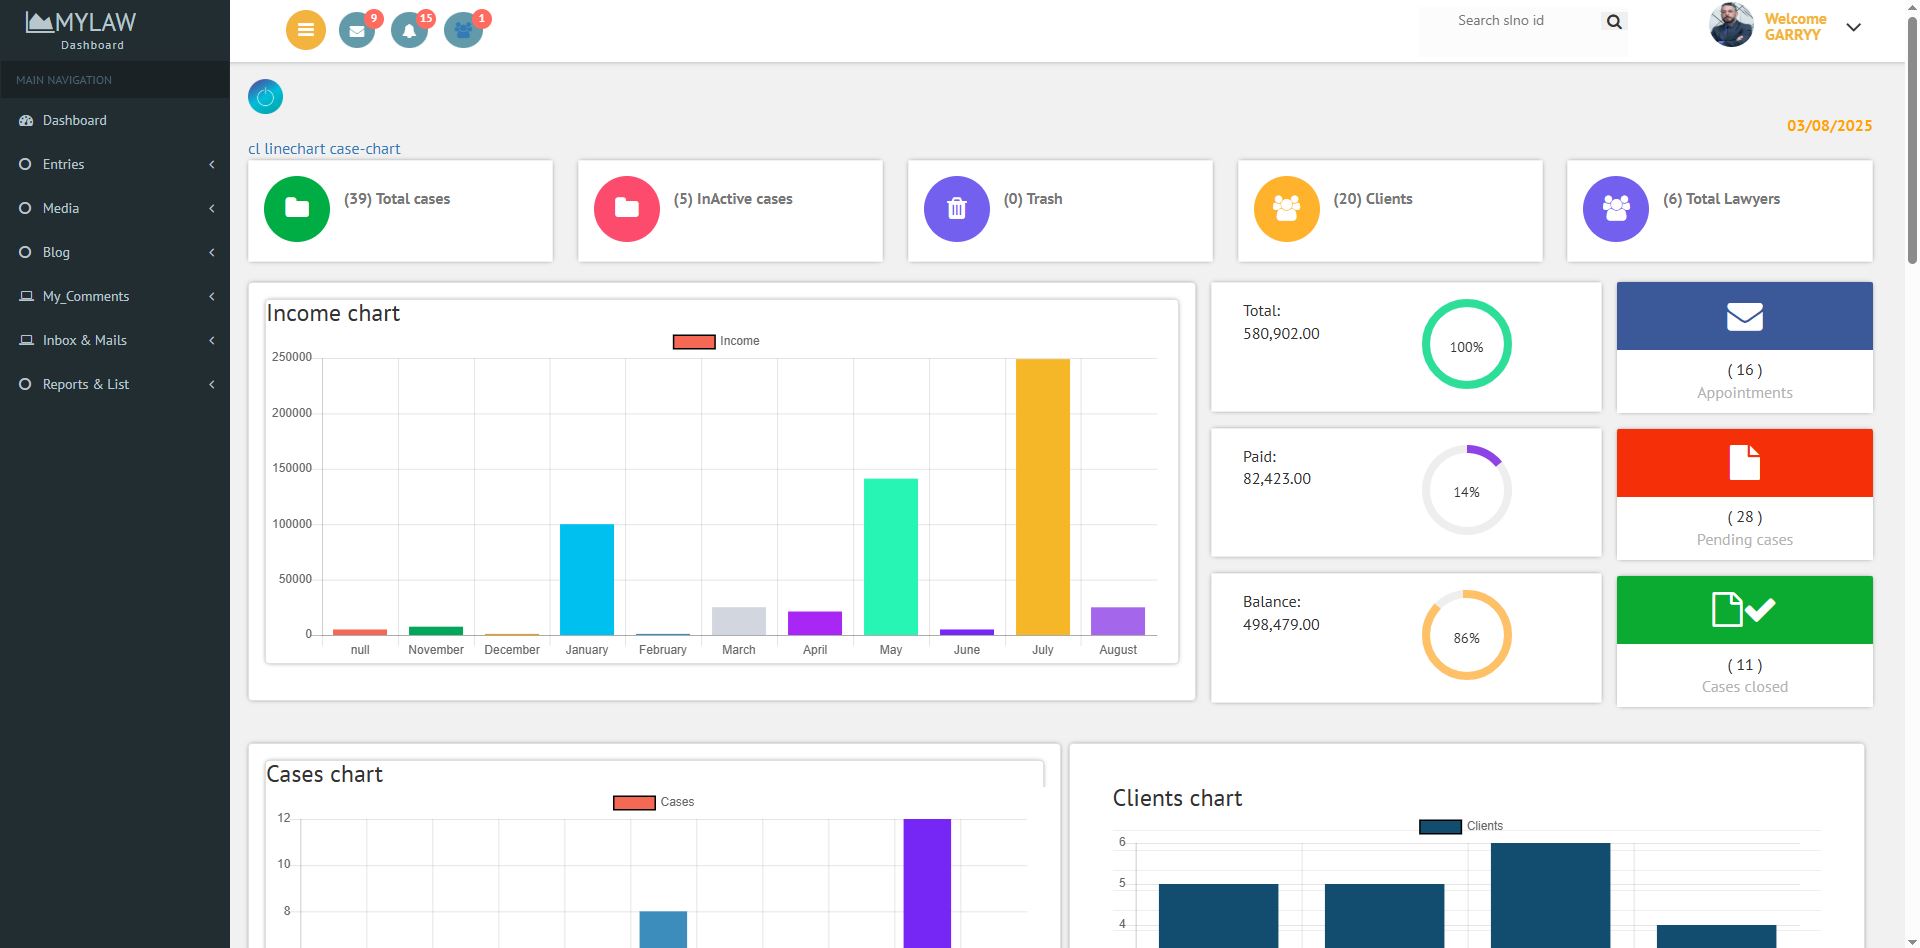Open the Inbox & Mails menu label
Screen dimensions: 1920x948
coord(85,340)
